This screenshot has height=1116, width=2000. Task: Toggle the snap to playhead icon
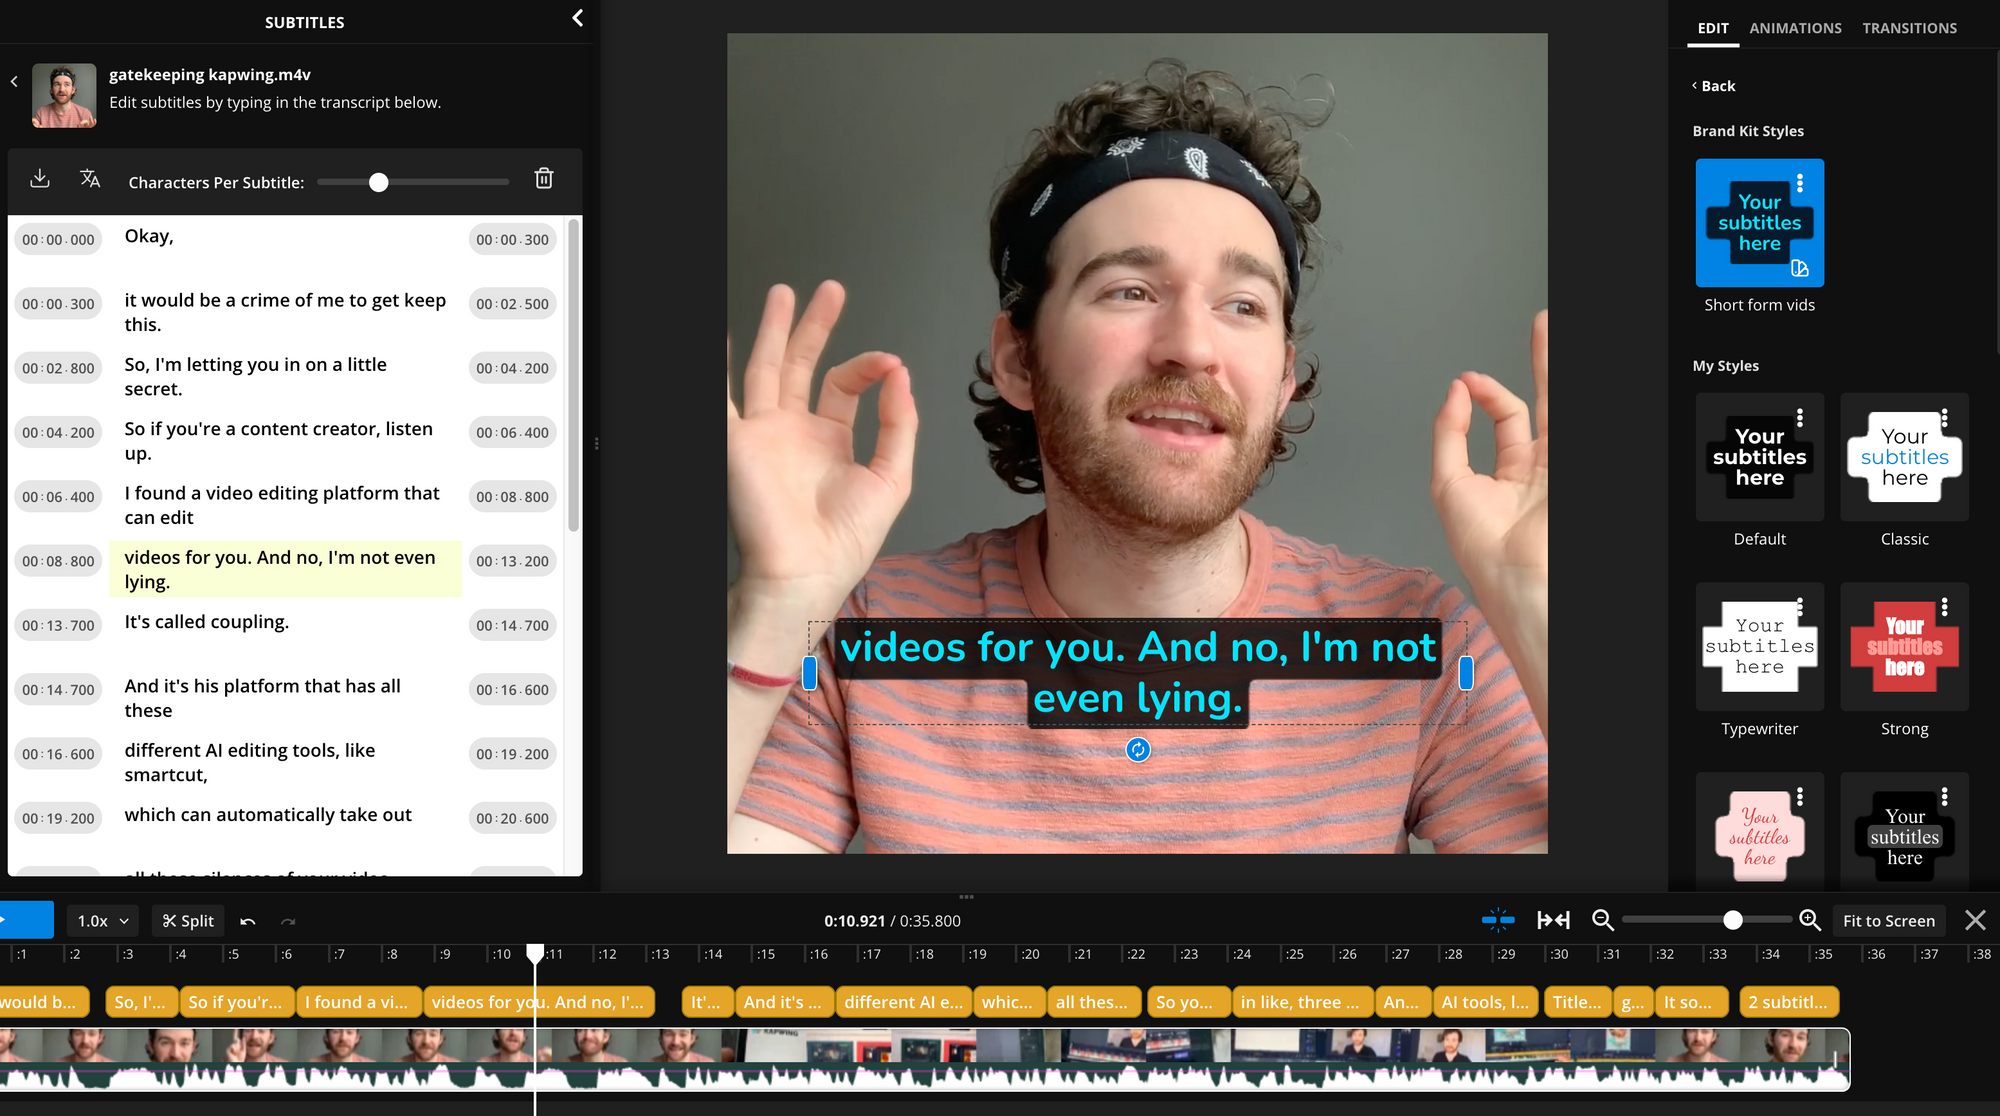point(1497,920)
